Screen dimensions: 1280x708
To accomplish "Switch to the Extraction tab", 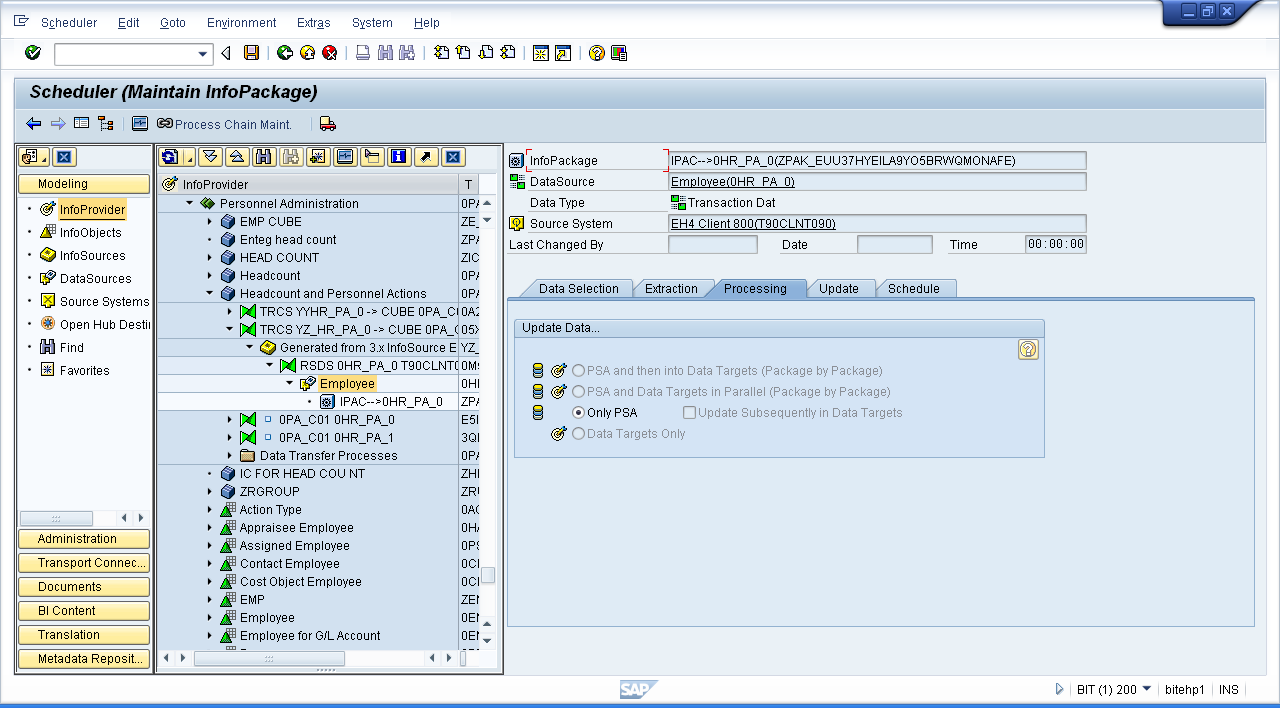I will 671,288.
